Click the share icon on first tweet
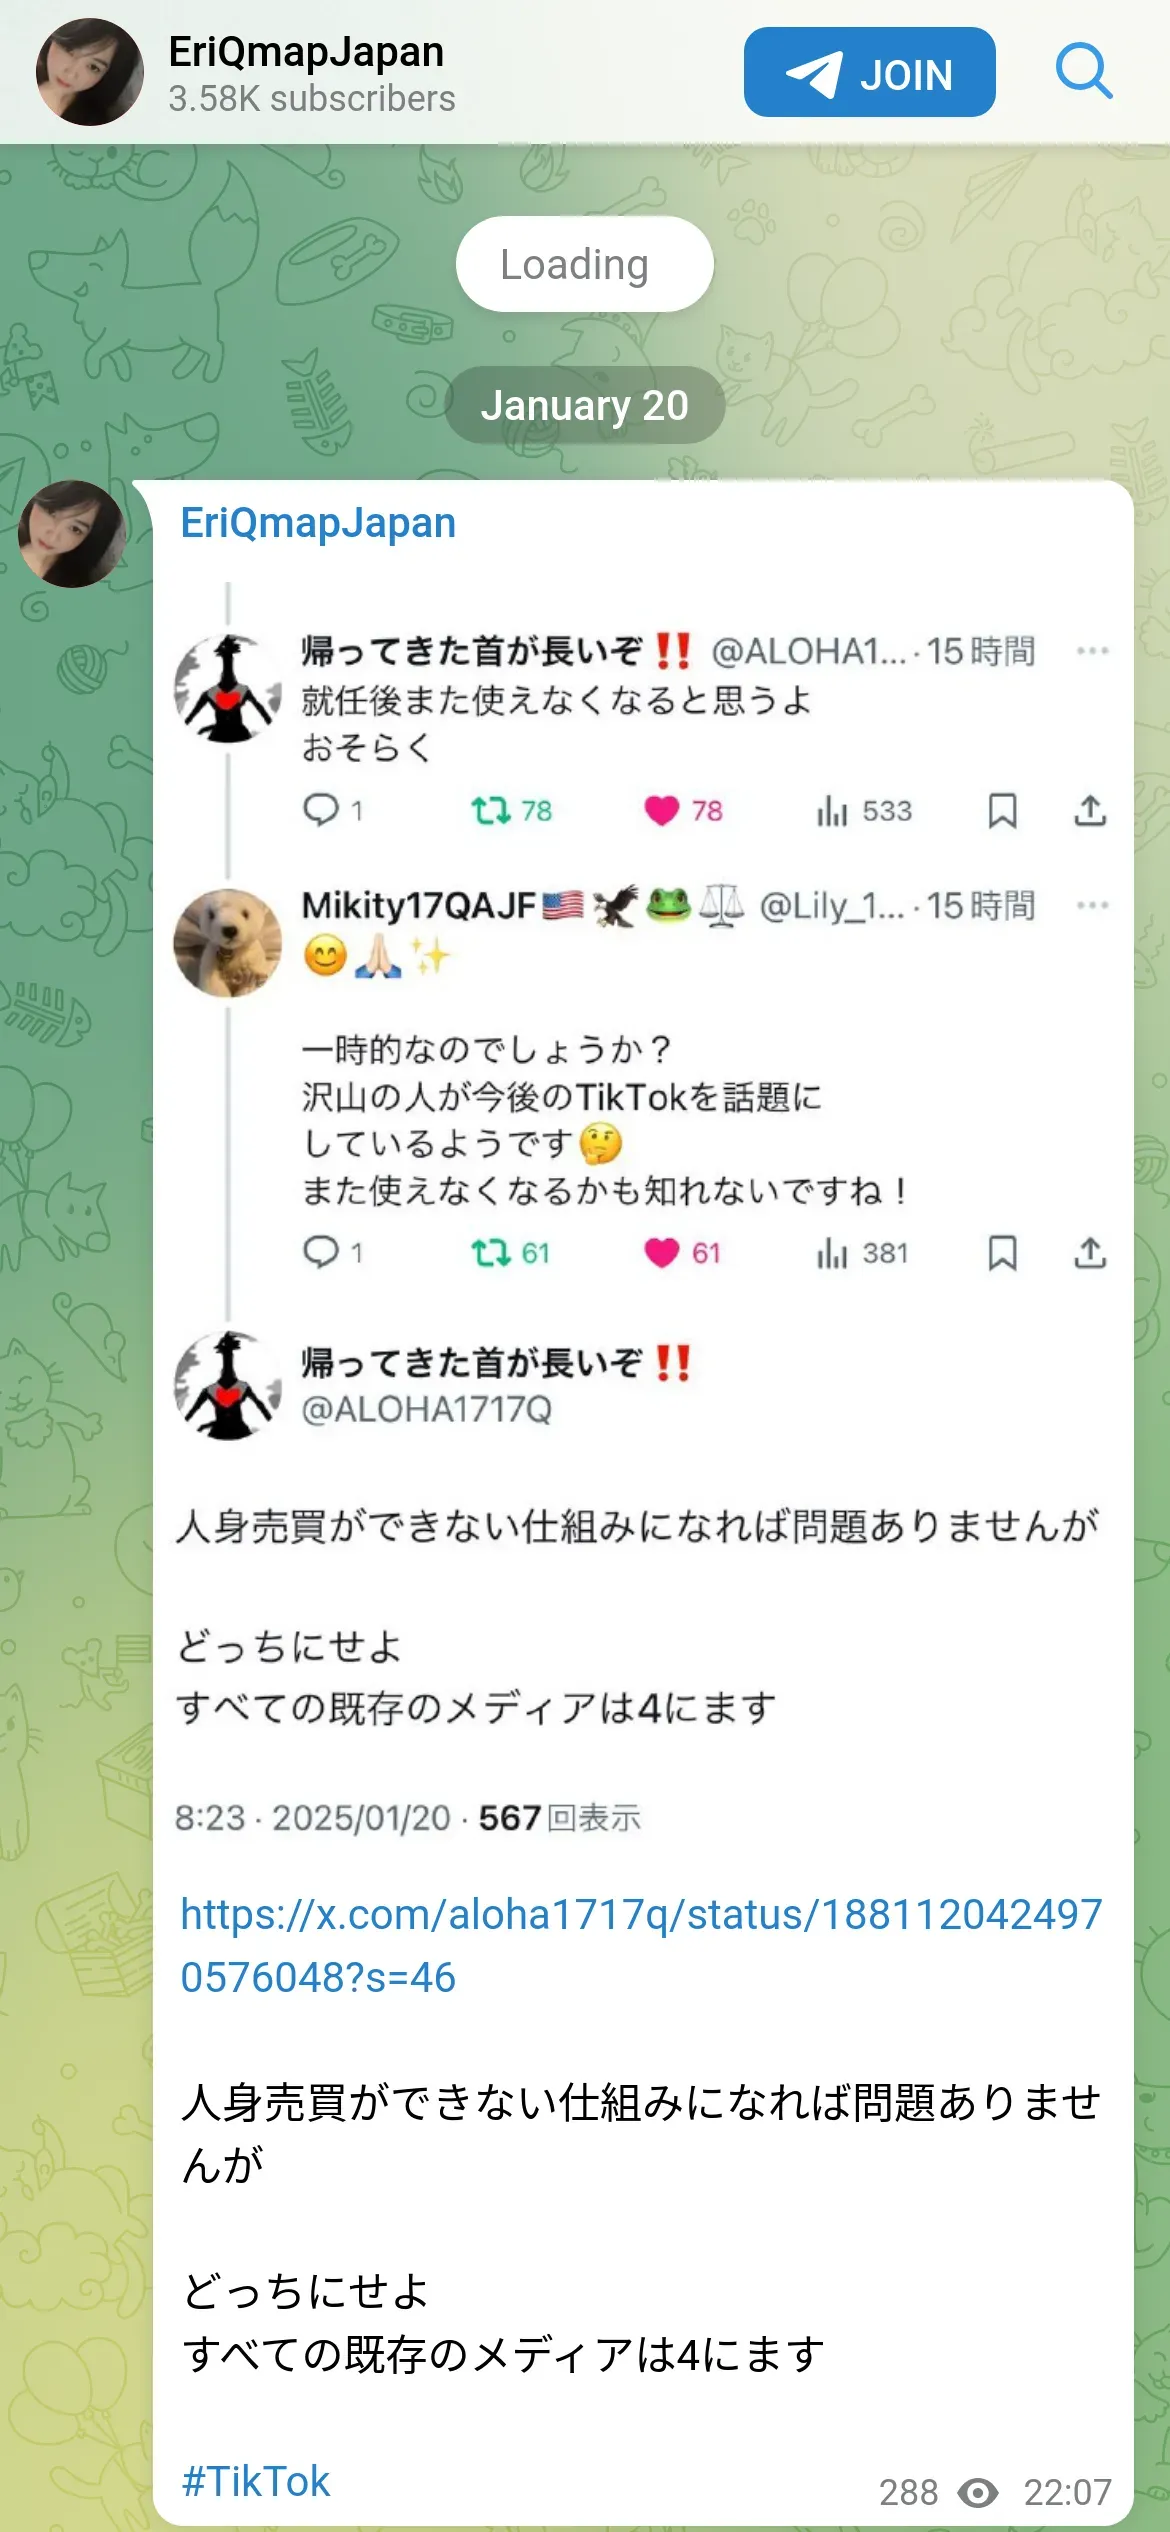1170x2532 pixels. tap(1090, 810)
